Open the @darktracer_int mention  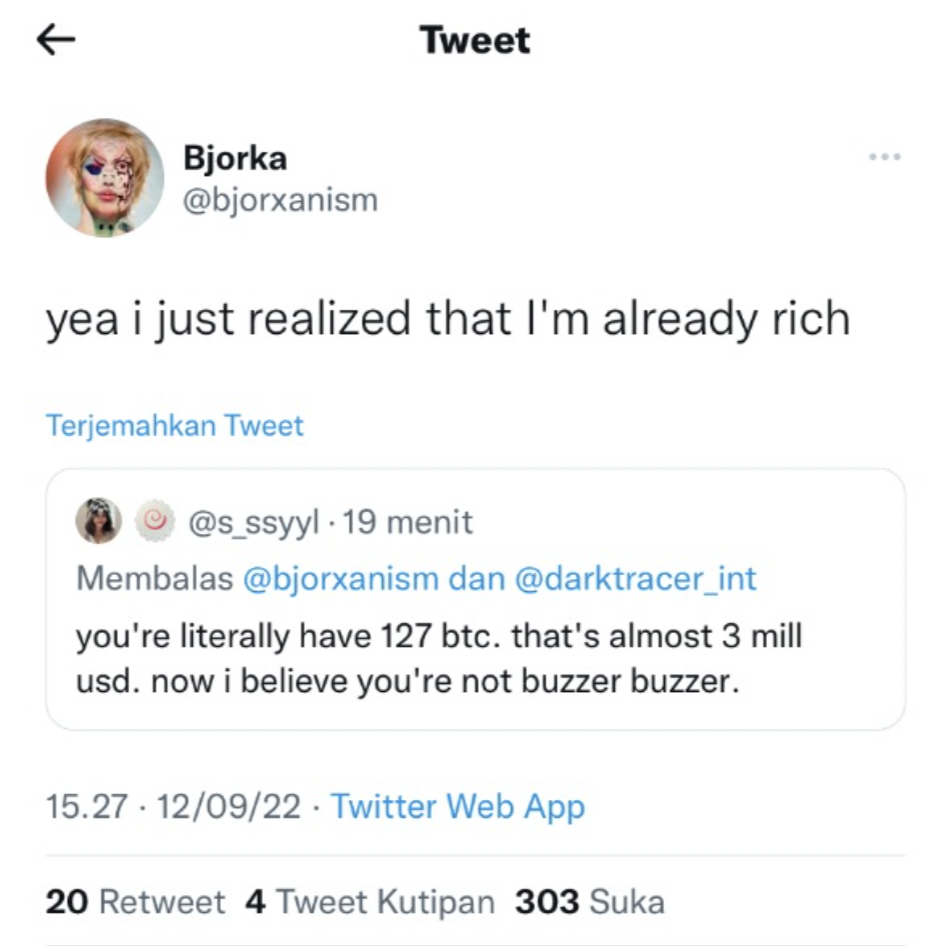click(x=635, y=578)
